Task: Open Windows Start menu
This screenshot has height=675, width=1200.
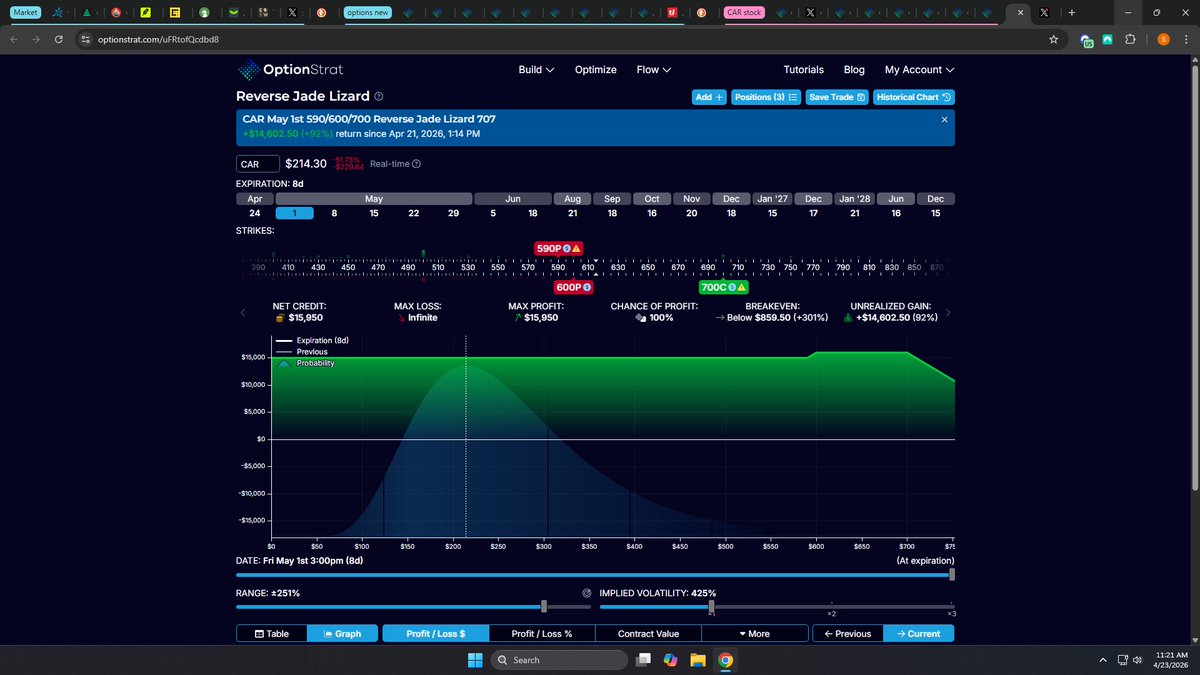Action: (x=475, y=660)
